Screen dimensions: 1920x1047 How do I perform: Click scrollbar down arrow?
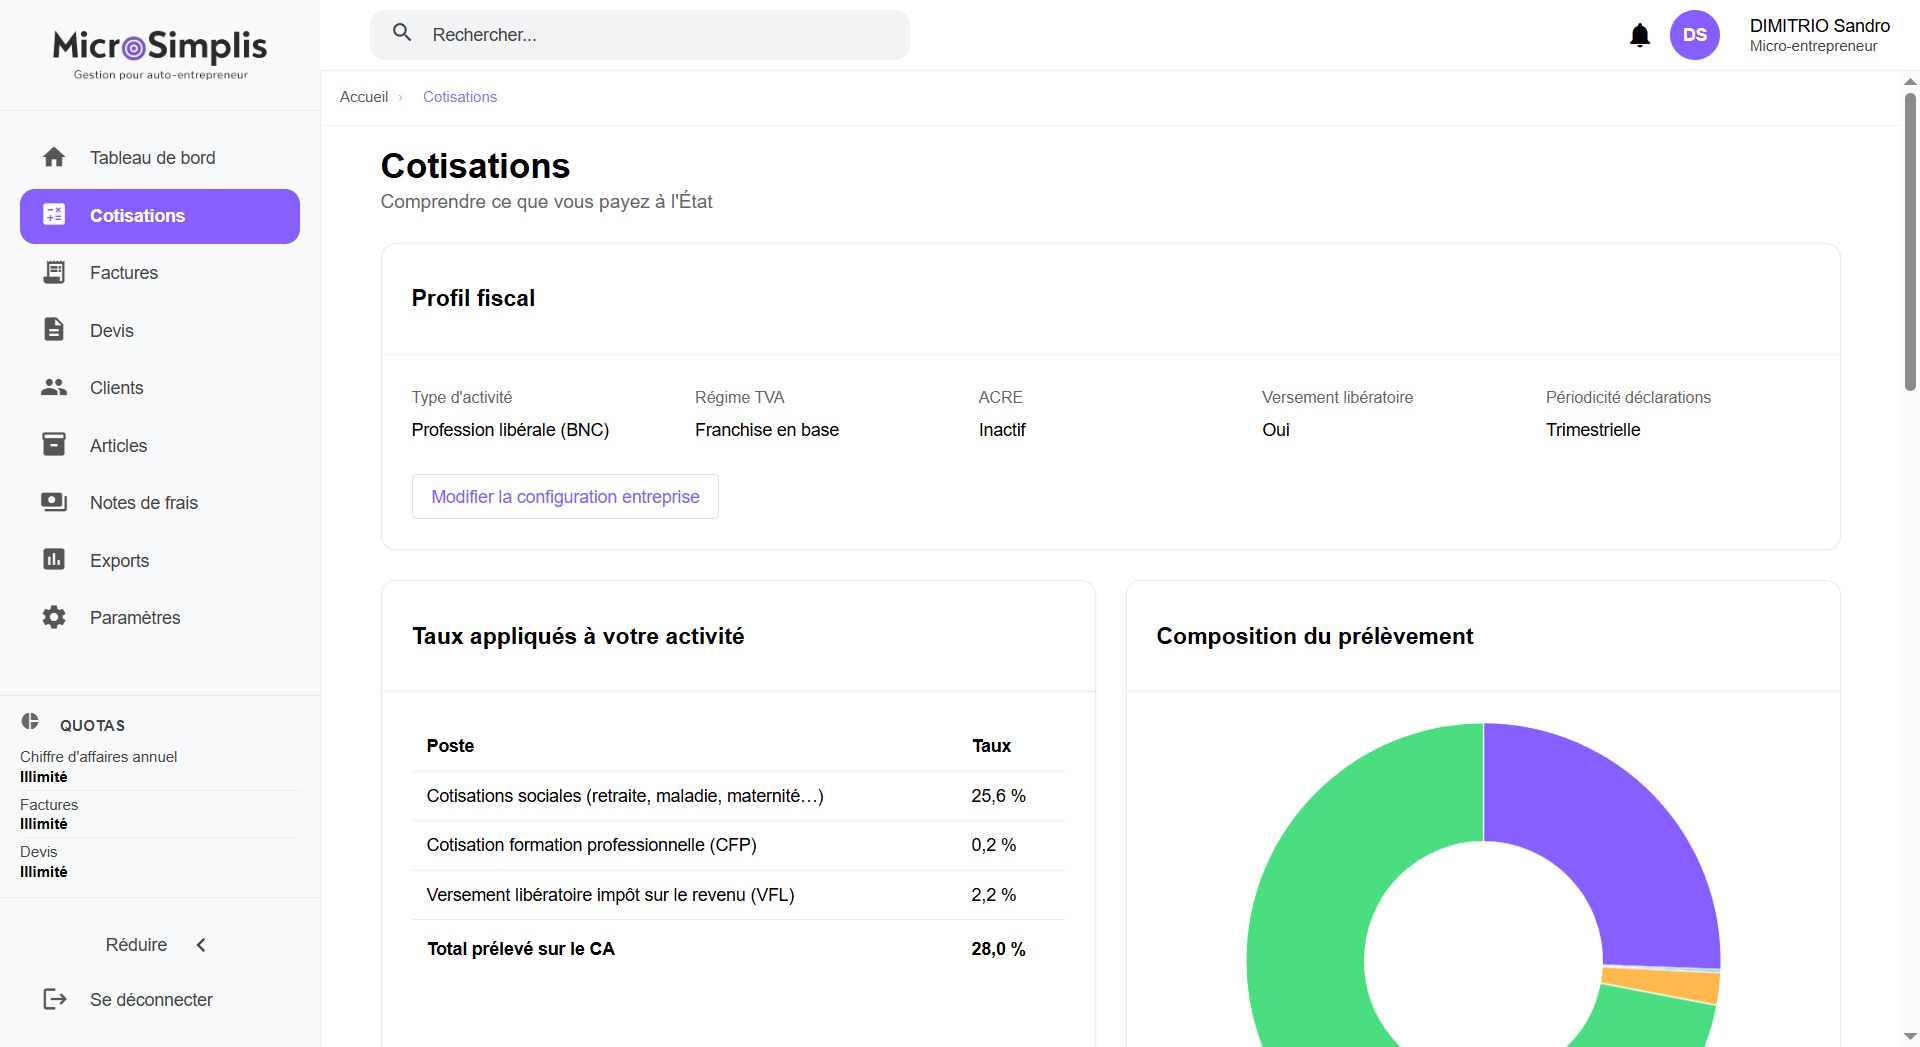[1910, 1037]
